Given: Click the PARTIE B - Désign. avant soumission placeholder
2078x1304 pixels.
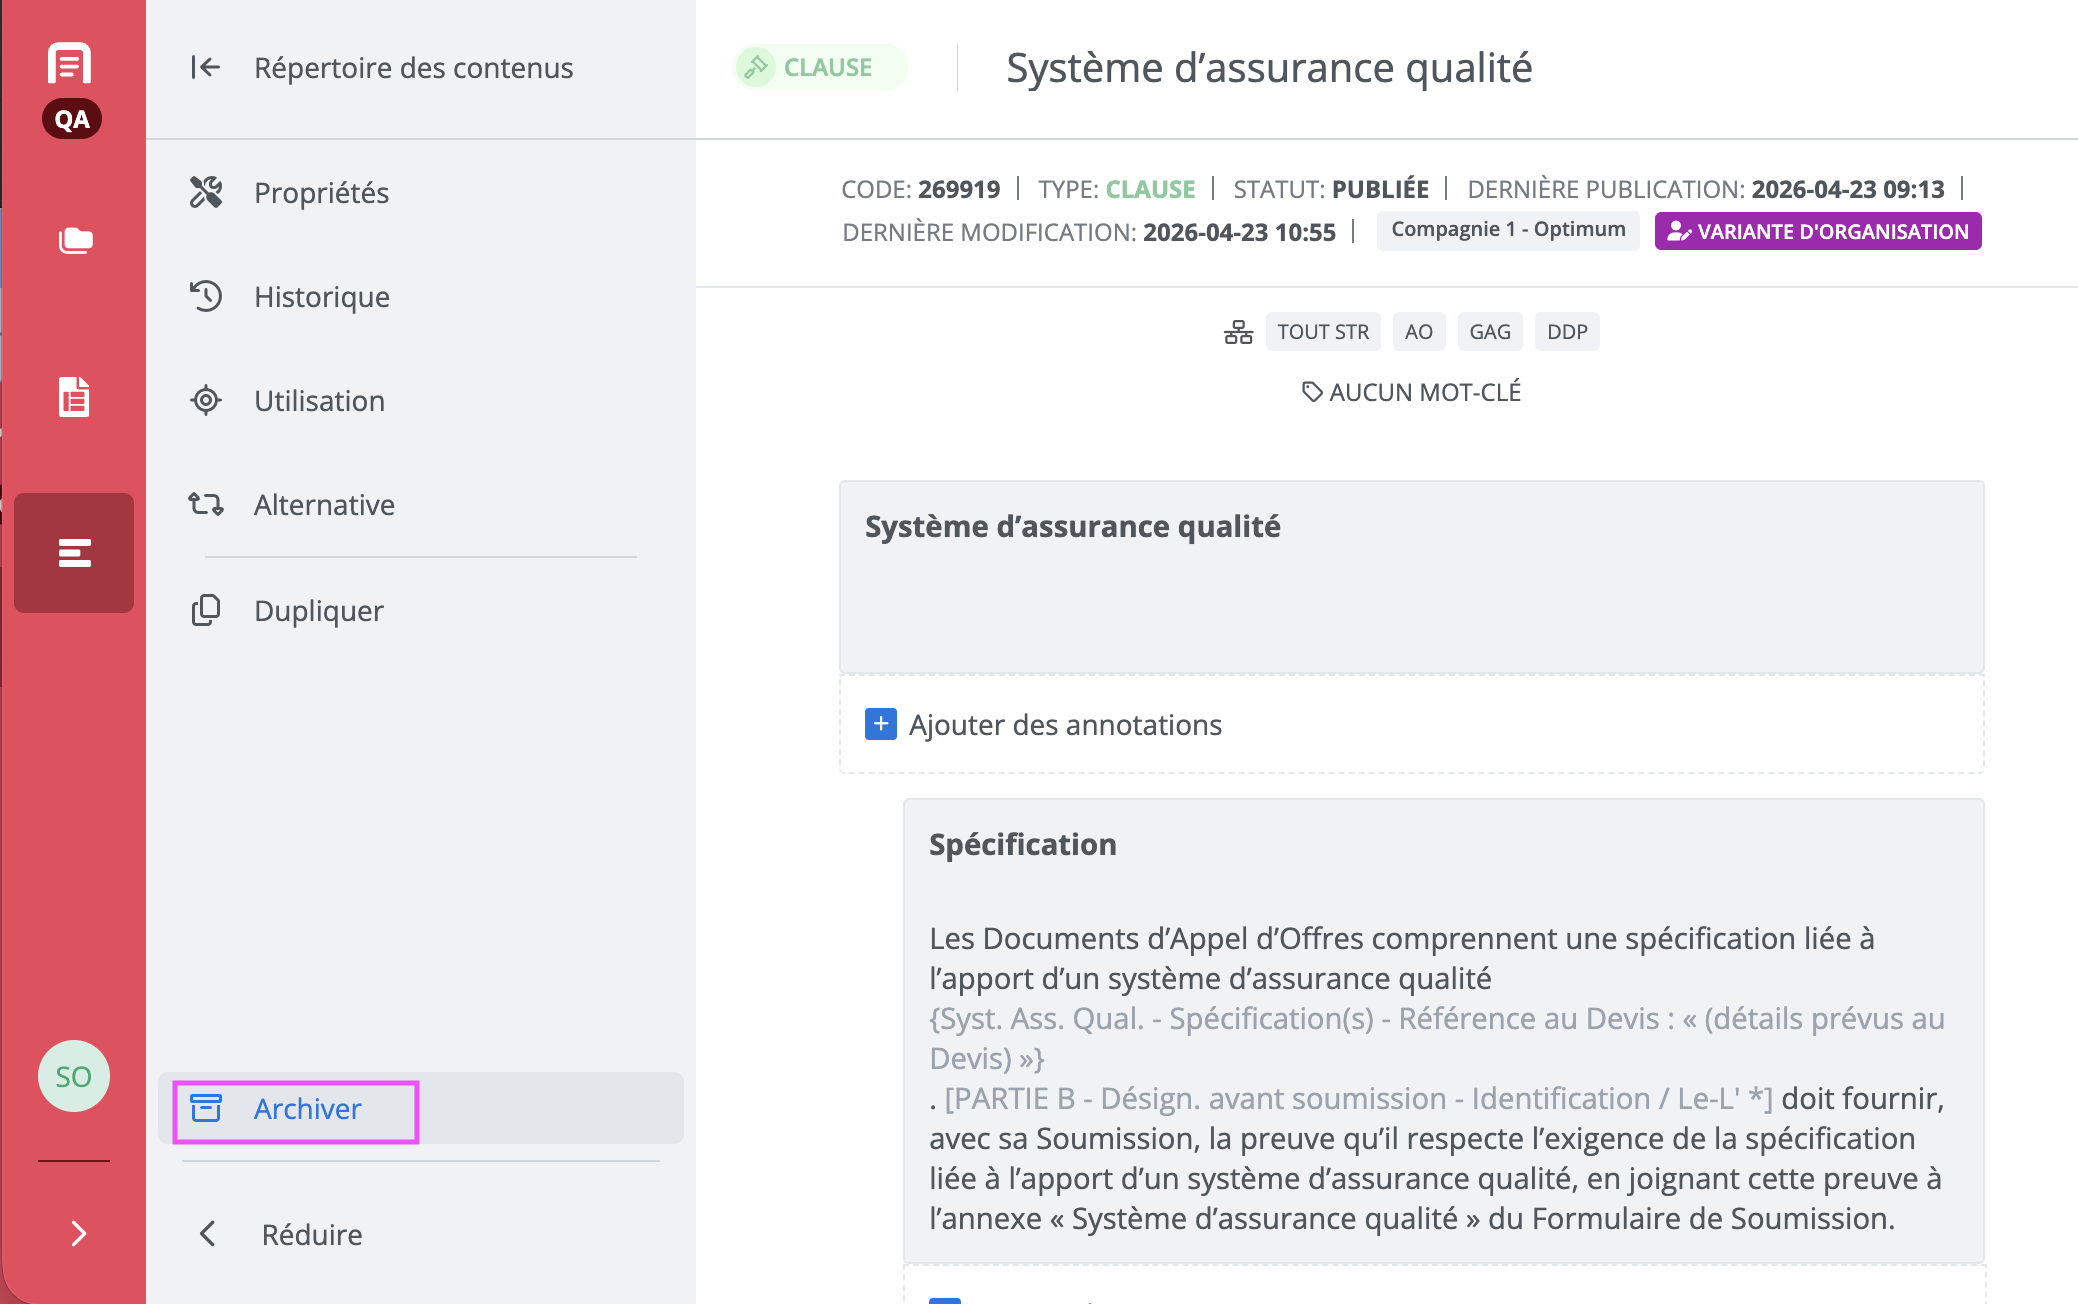Looking at the screenshot, I should pos(1358,1098).
